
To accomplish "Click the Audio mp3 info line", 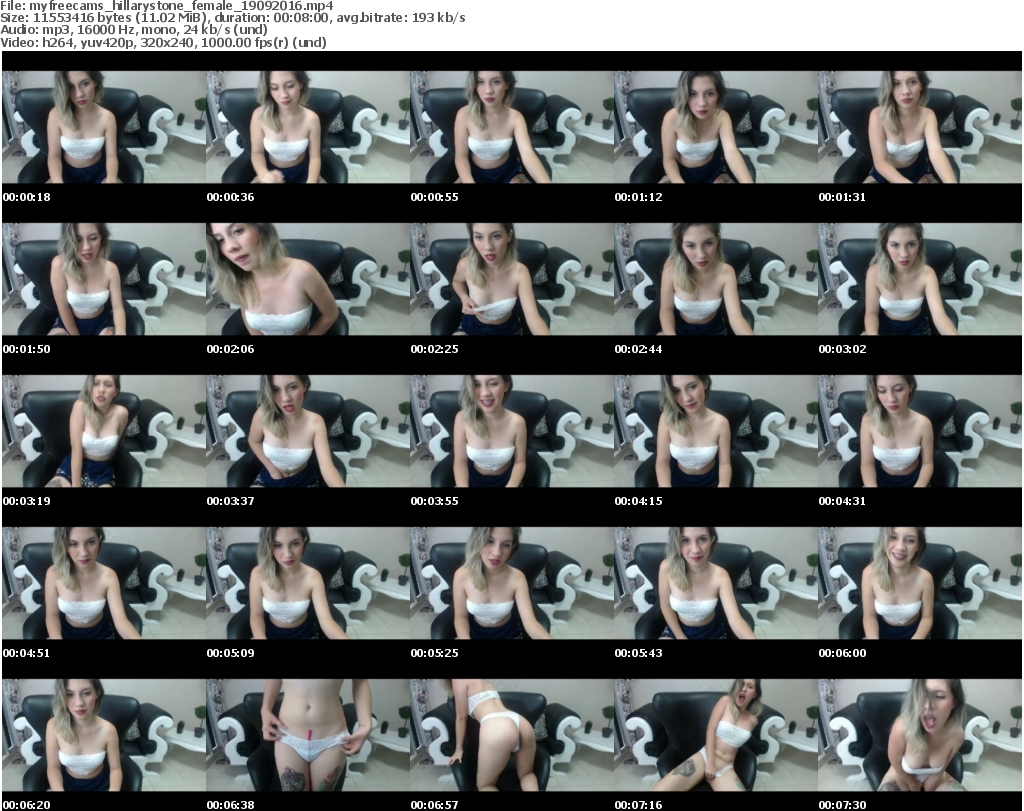I will point(134,30).
